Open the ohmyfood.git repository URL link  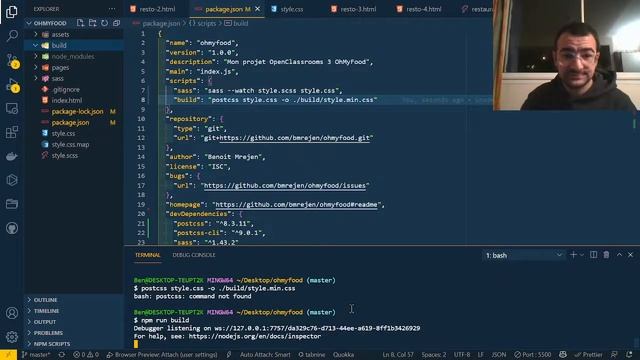coord(294,138)
